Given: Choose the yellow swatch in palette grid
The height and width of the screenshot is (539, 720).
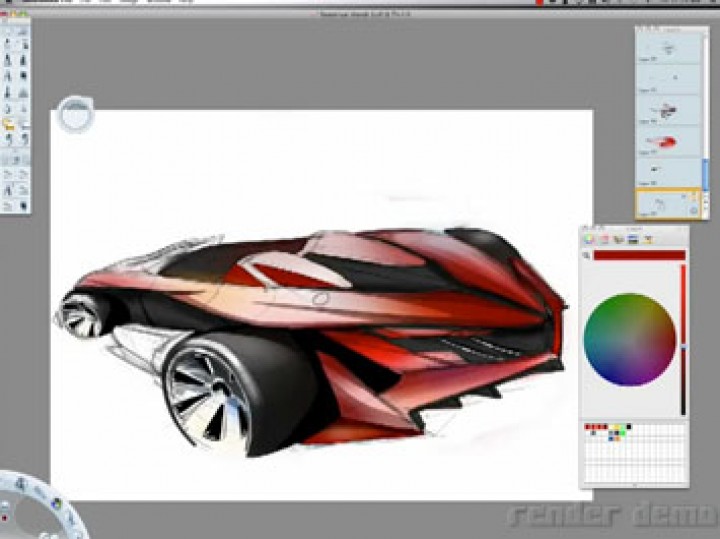Looking at the screenshot, I should (x=617, y=427).
